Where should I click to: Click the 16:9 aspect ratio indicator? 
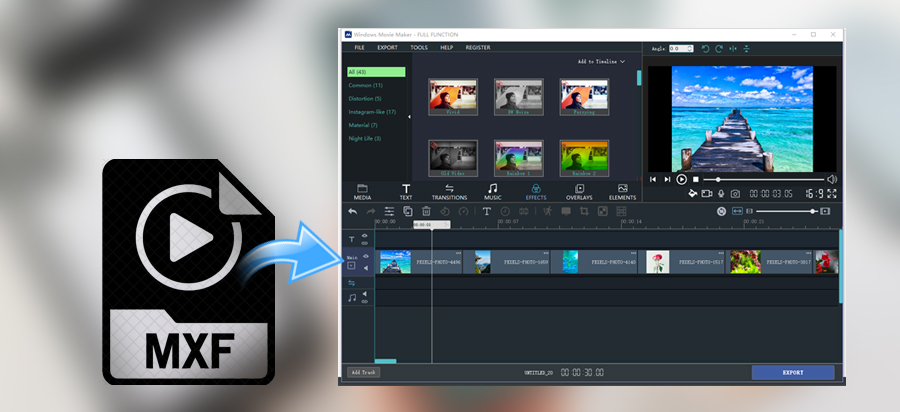click(x=814, y=194)
